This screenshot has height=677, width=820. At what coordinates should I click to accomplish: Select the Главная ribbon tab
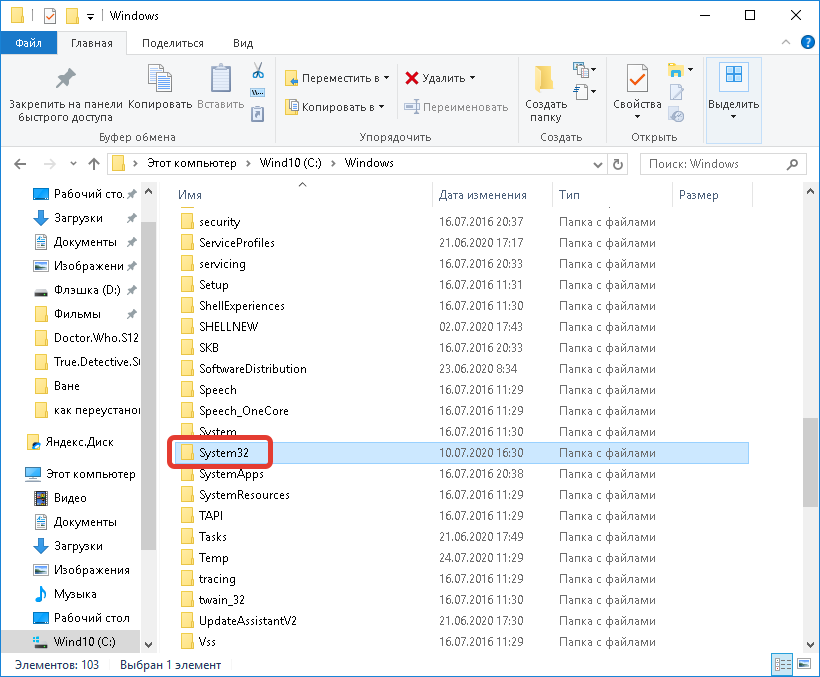click(92, 43)
